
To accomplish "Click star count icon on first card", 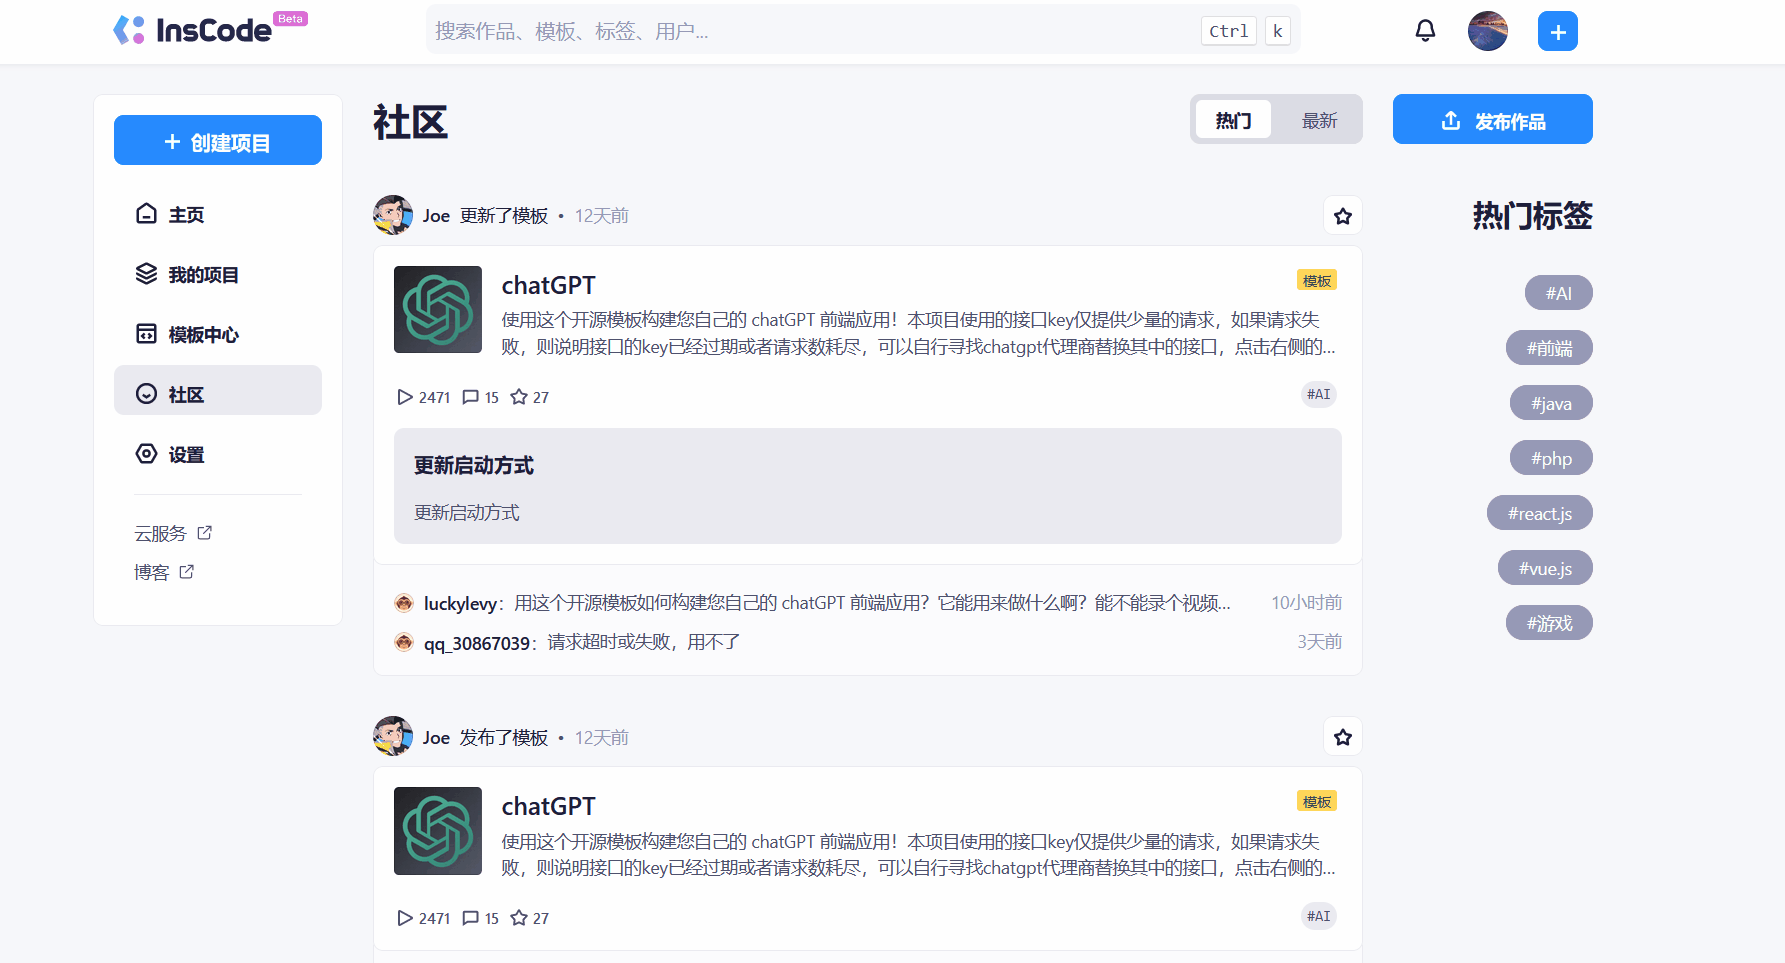I will [x=519, y=397].
